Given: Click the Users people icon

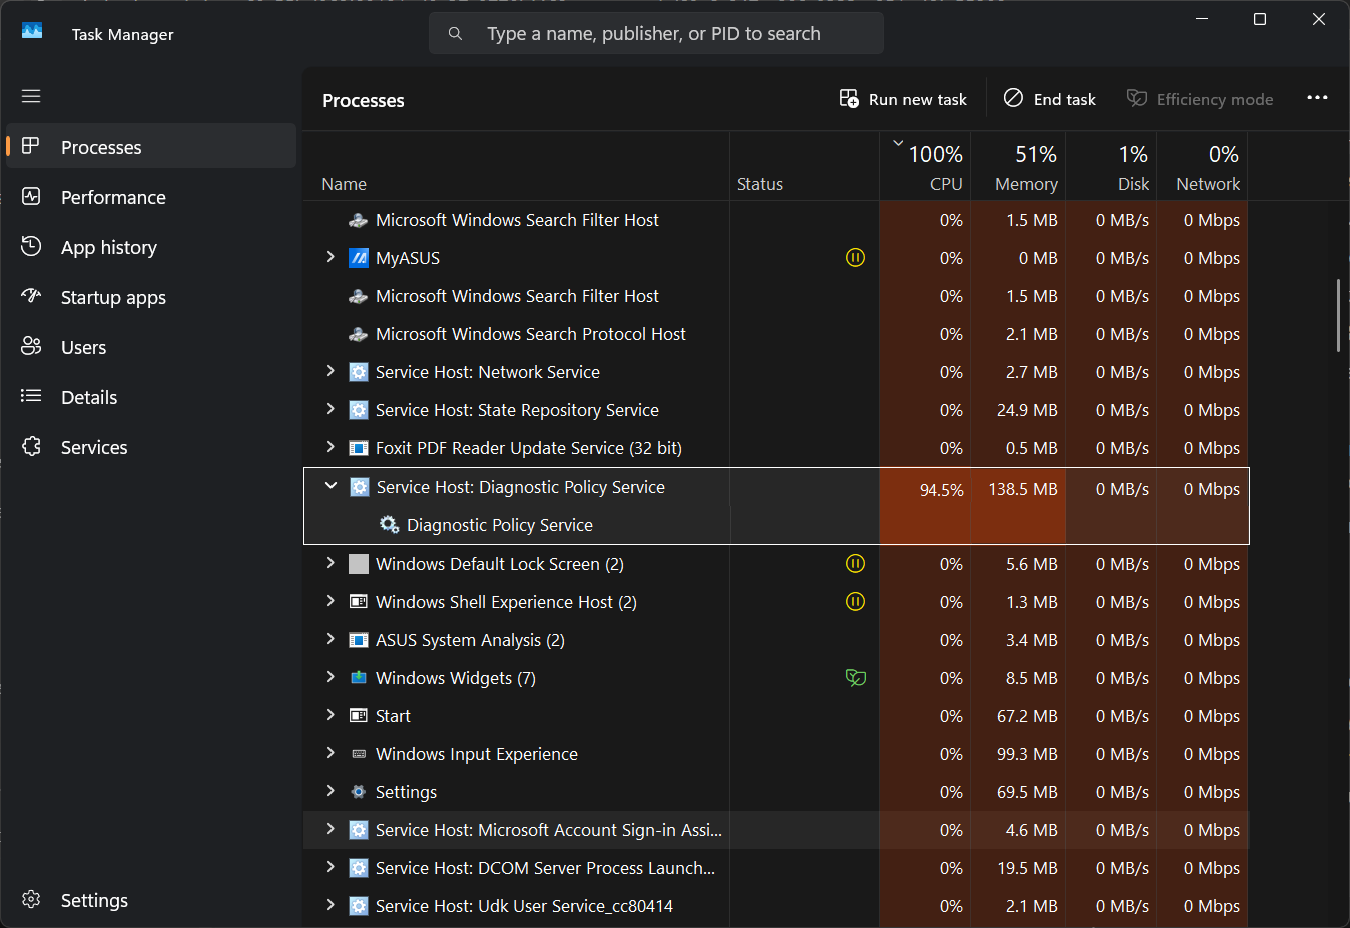Looking at the screenshot, I should pos(31,347).
